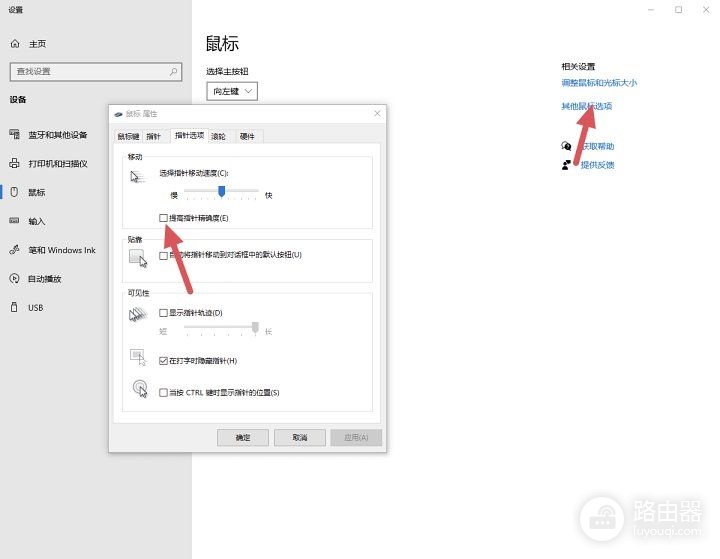Go to Settings home icon

[15, 44]
